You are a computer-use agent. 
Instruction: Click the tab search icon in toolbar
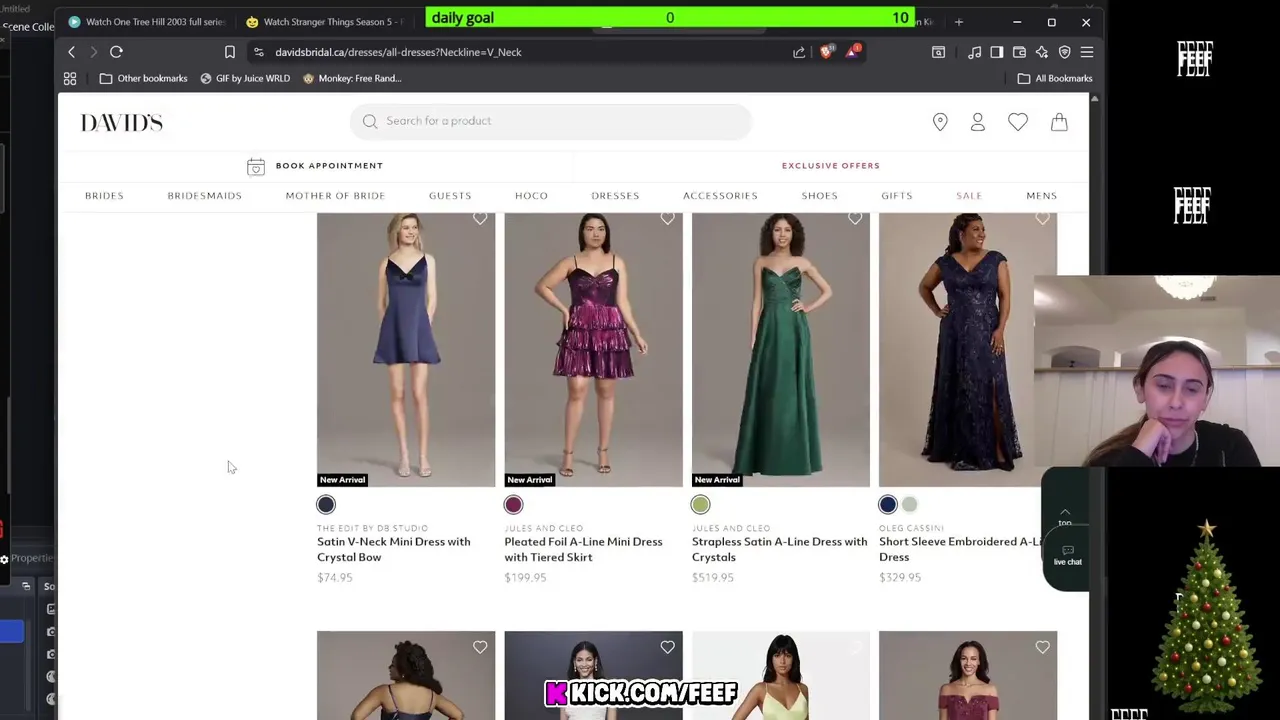938,52
